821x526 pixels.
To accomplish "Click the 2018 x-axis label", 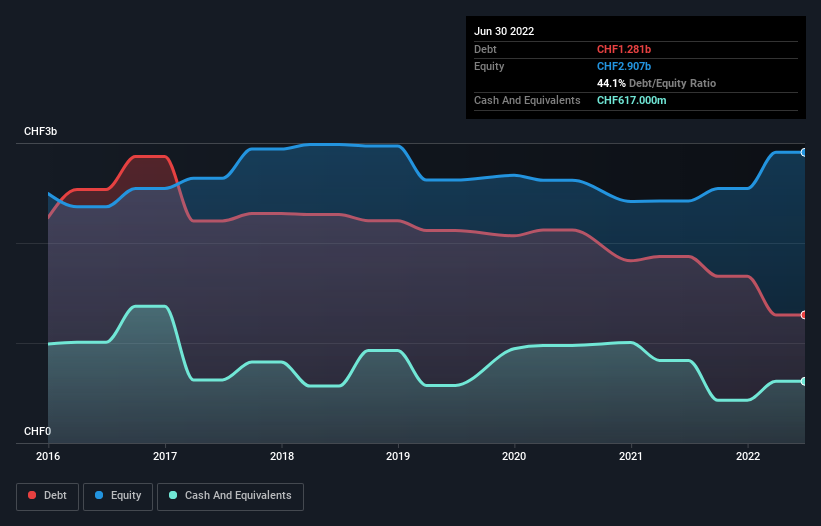I will [x=282, y=456].
